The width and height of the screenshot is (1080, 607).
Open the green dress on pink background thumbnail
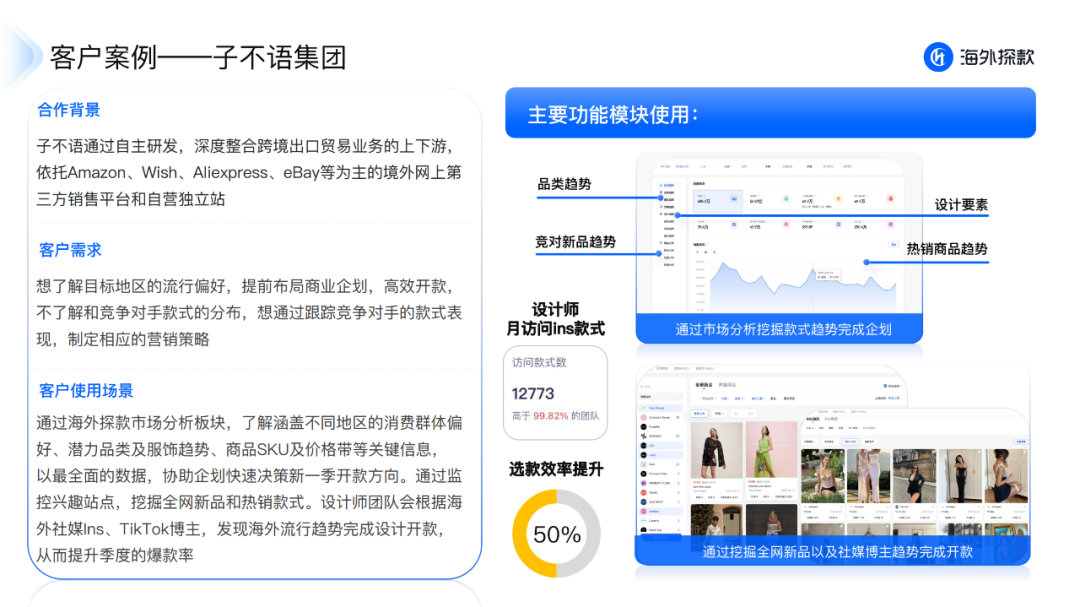[771, 451]
